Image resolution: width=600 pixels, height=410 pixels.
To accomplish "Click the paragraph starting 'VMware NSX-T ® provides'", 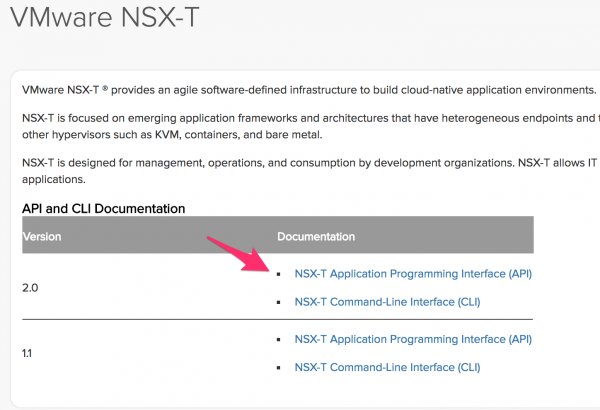I will click(x=309, y=90).
